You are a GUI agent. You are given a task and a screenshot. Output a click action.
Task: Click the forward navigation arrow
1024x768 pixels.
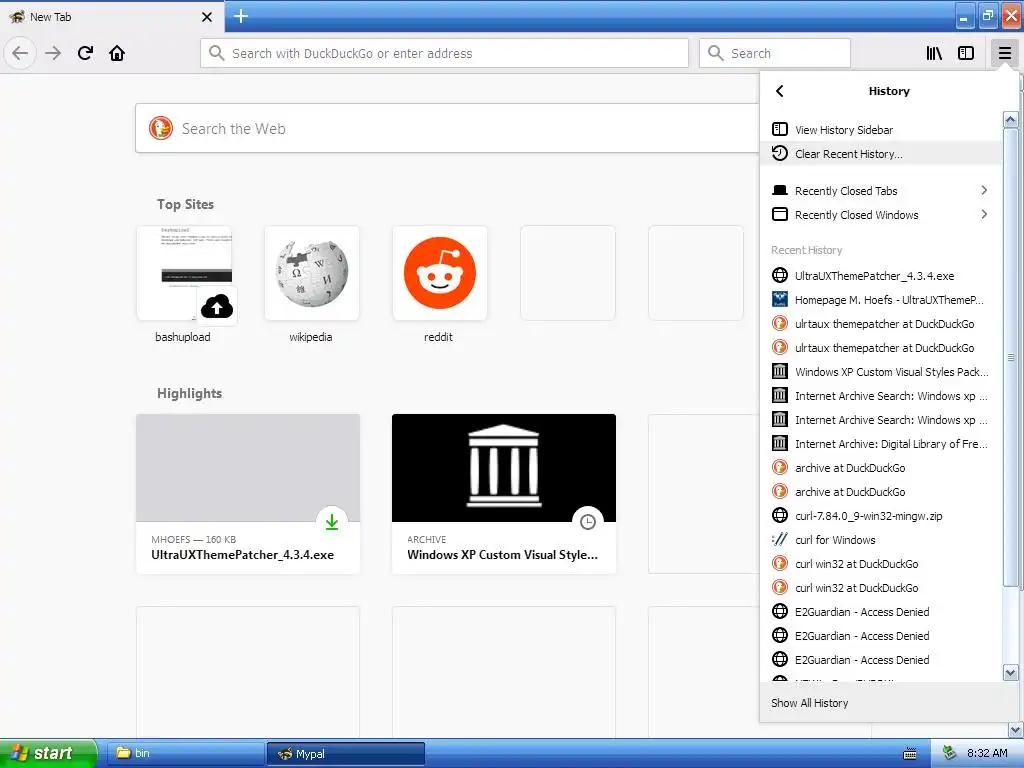point(53,53)
